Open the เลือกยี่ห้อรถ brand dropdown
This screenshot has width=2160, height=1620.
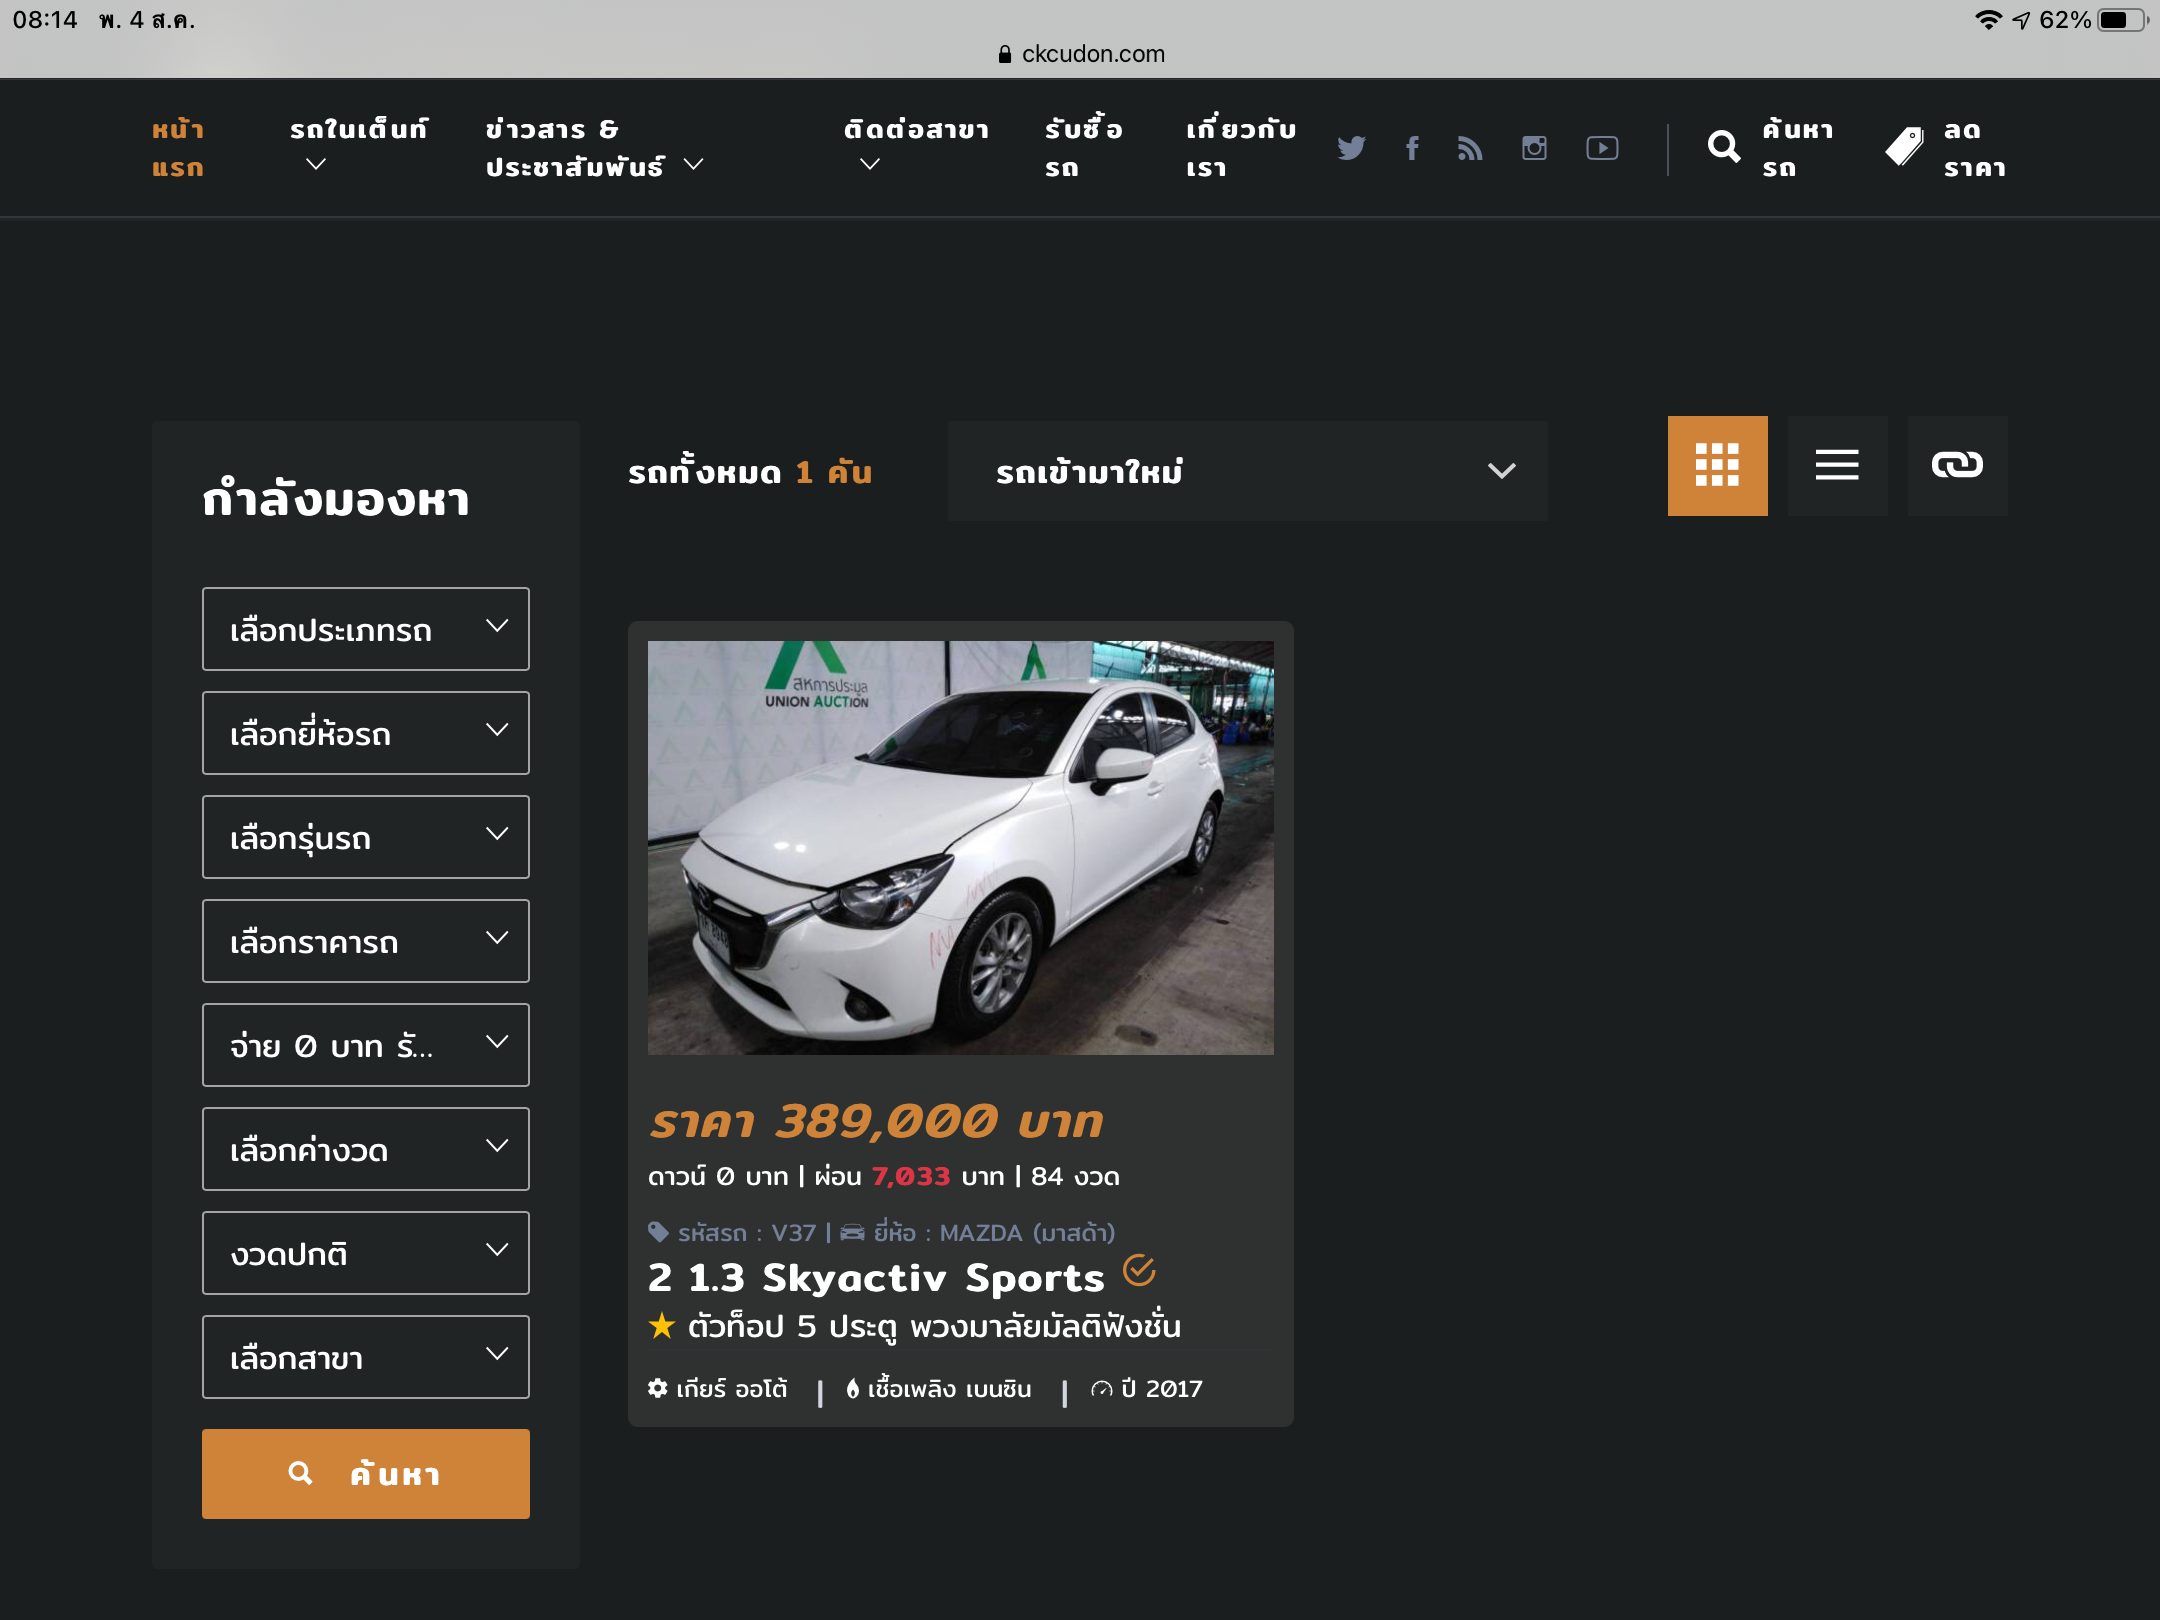click(366, 733)
